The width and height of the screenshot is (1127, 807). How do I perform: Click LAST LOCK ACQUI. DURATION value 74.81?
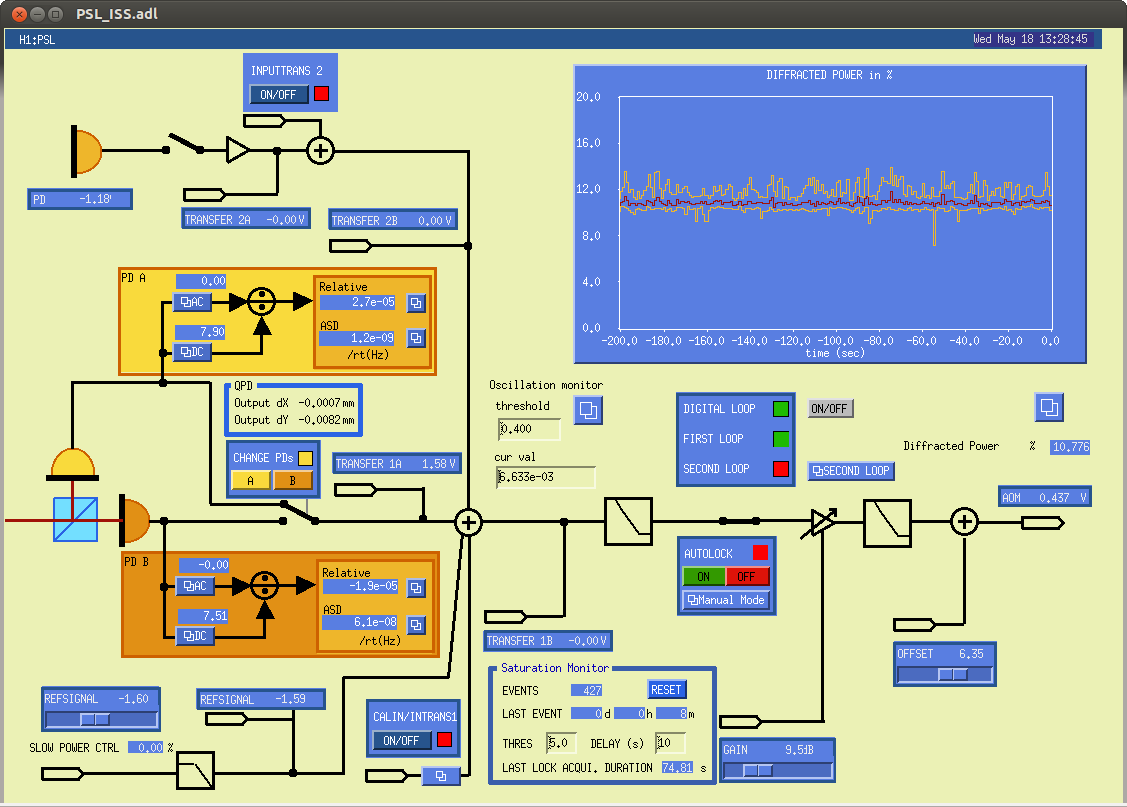pyautogui.click(x=678, y=767)
